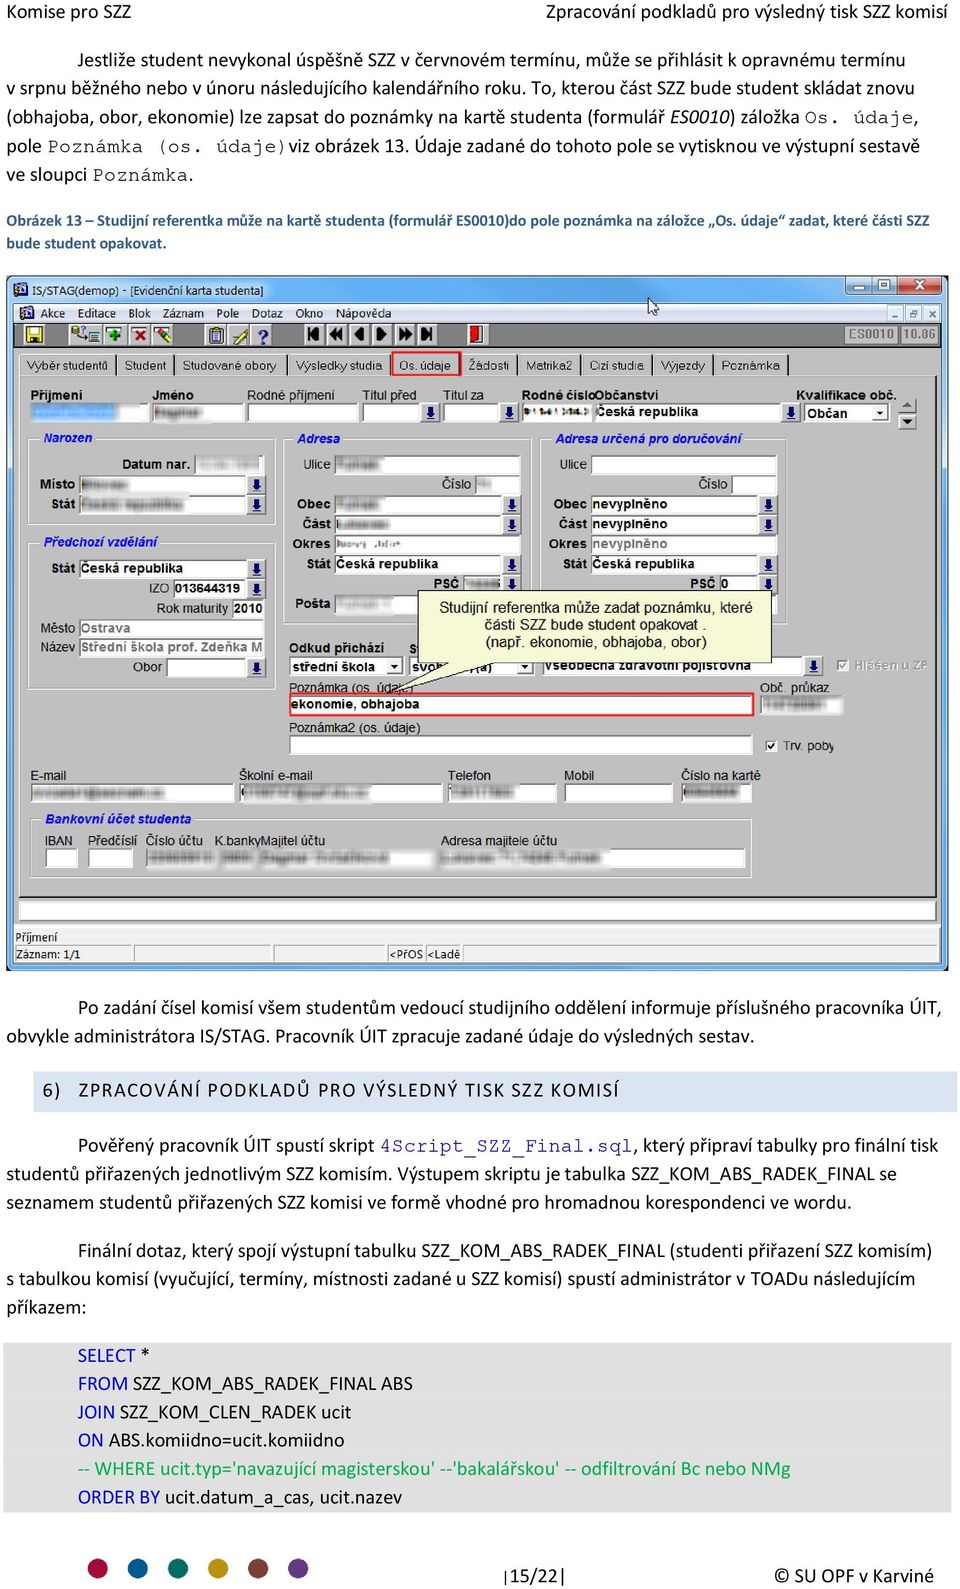Image resolution: width=960 pixels, height=1589 pixels.
Task: Open list arrow for Adresa Stát field
Action: (512, 564)
